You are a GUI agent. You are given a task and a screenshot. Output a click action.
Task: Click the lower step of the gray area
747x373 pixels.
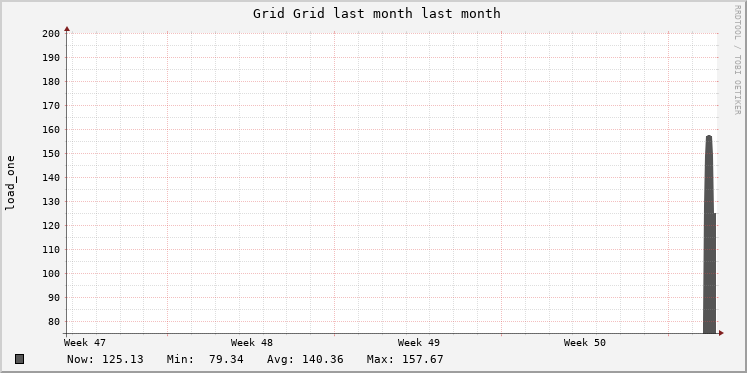pos(714,273)
